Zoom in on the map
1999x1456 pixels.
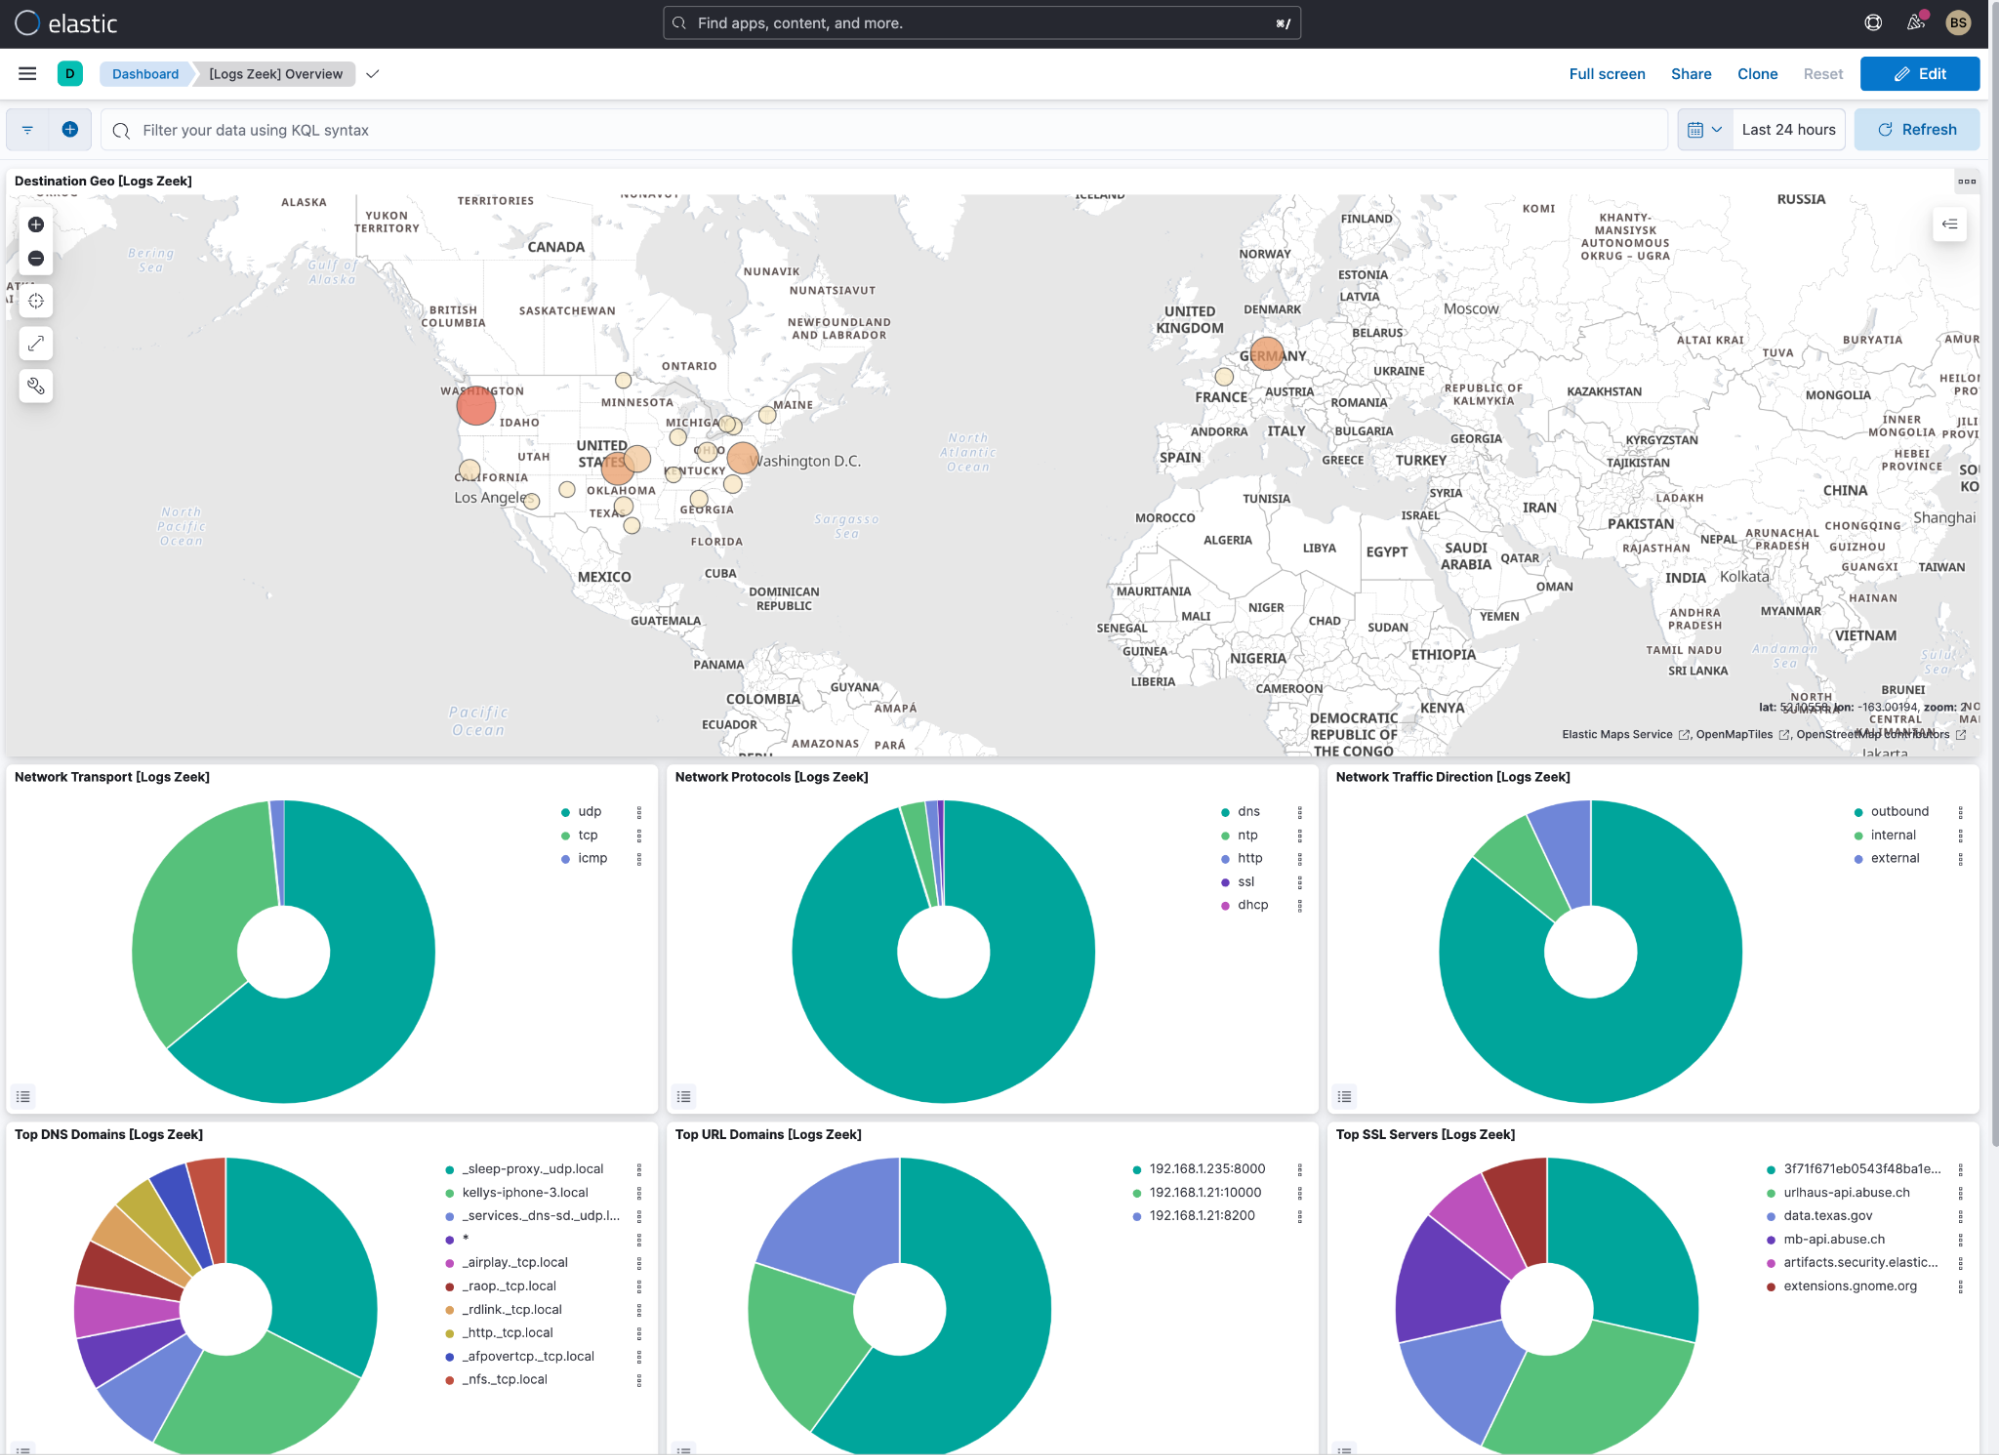(36, 224)
